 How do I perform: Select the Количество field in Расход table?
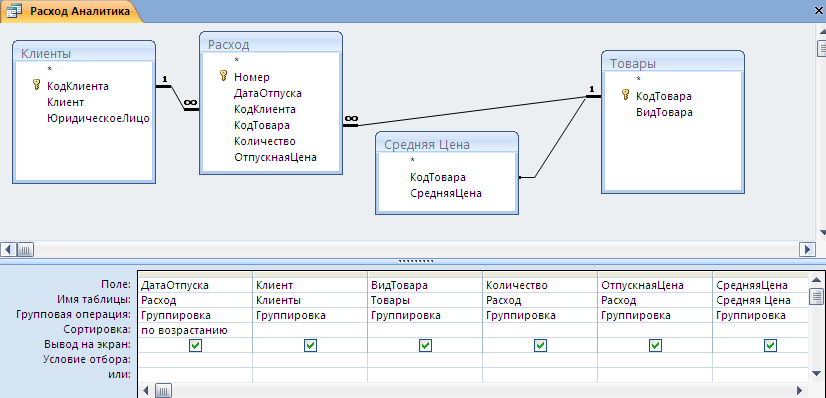tap(264, 141)
